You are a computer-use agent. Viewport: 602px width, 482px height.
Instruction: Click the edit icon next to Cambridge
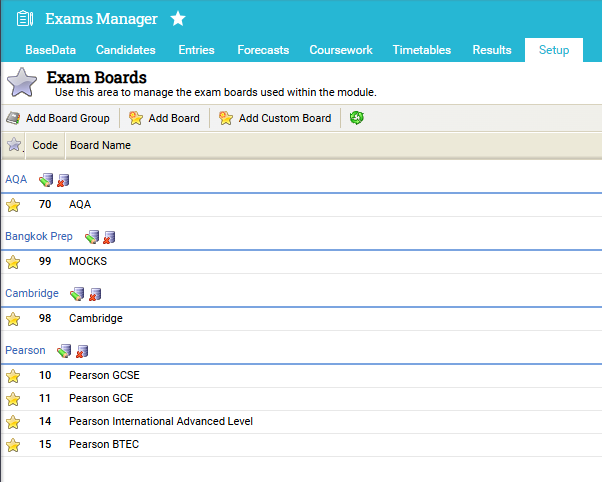(78, 294)
